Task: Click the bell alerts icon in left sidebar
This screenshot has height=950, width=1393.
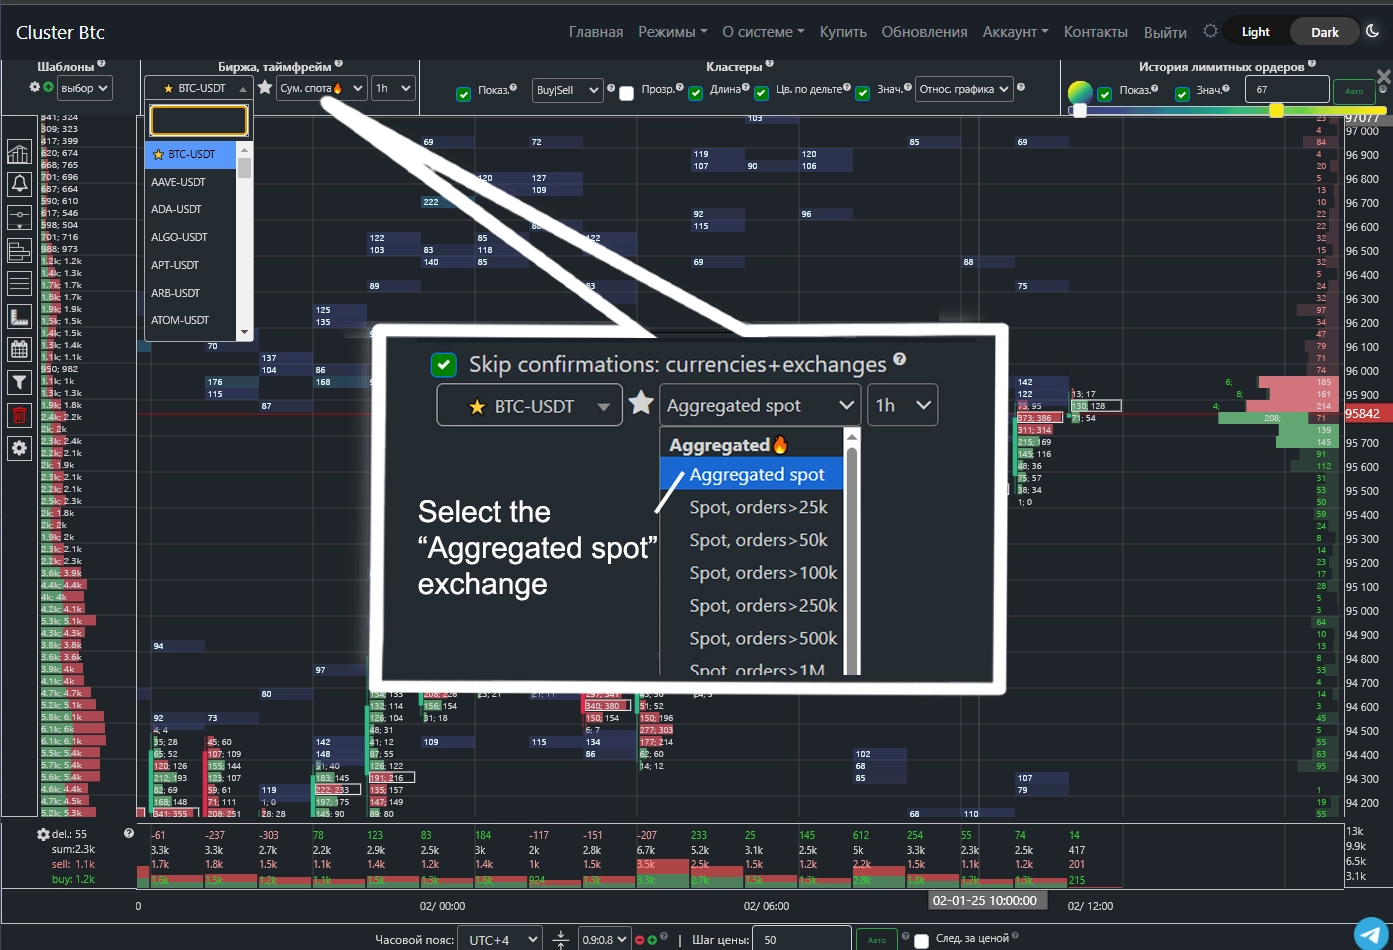Action: [x=19, y=184]
